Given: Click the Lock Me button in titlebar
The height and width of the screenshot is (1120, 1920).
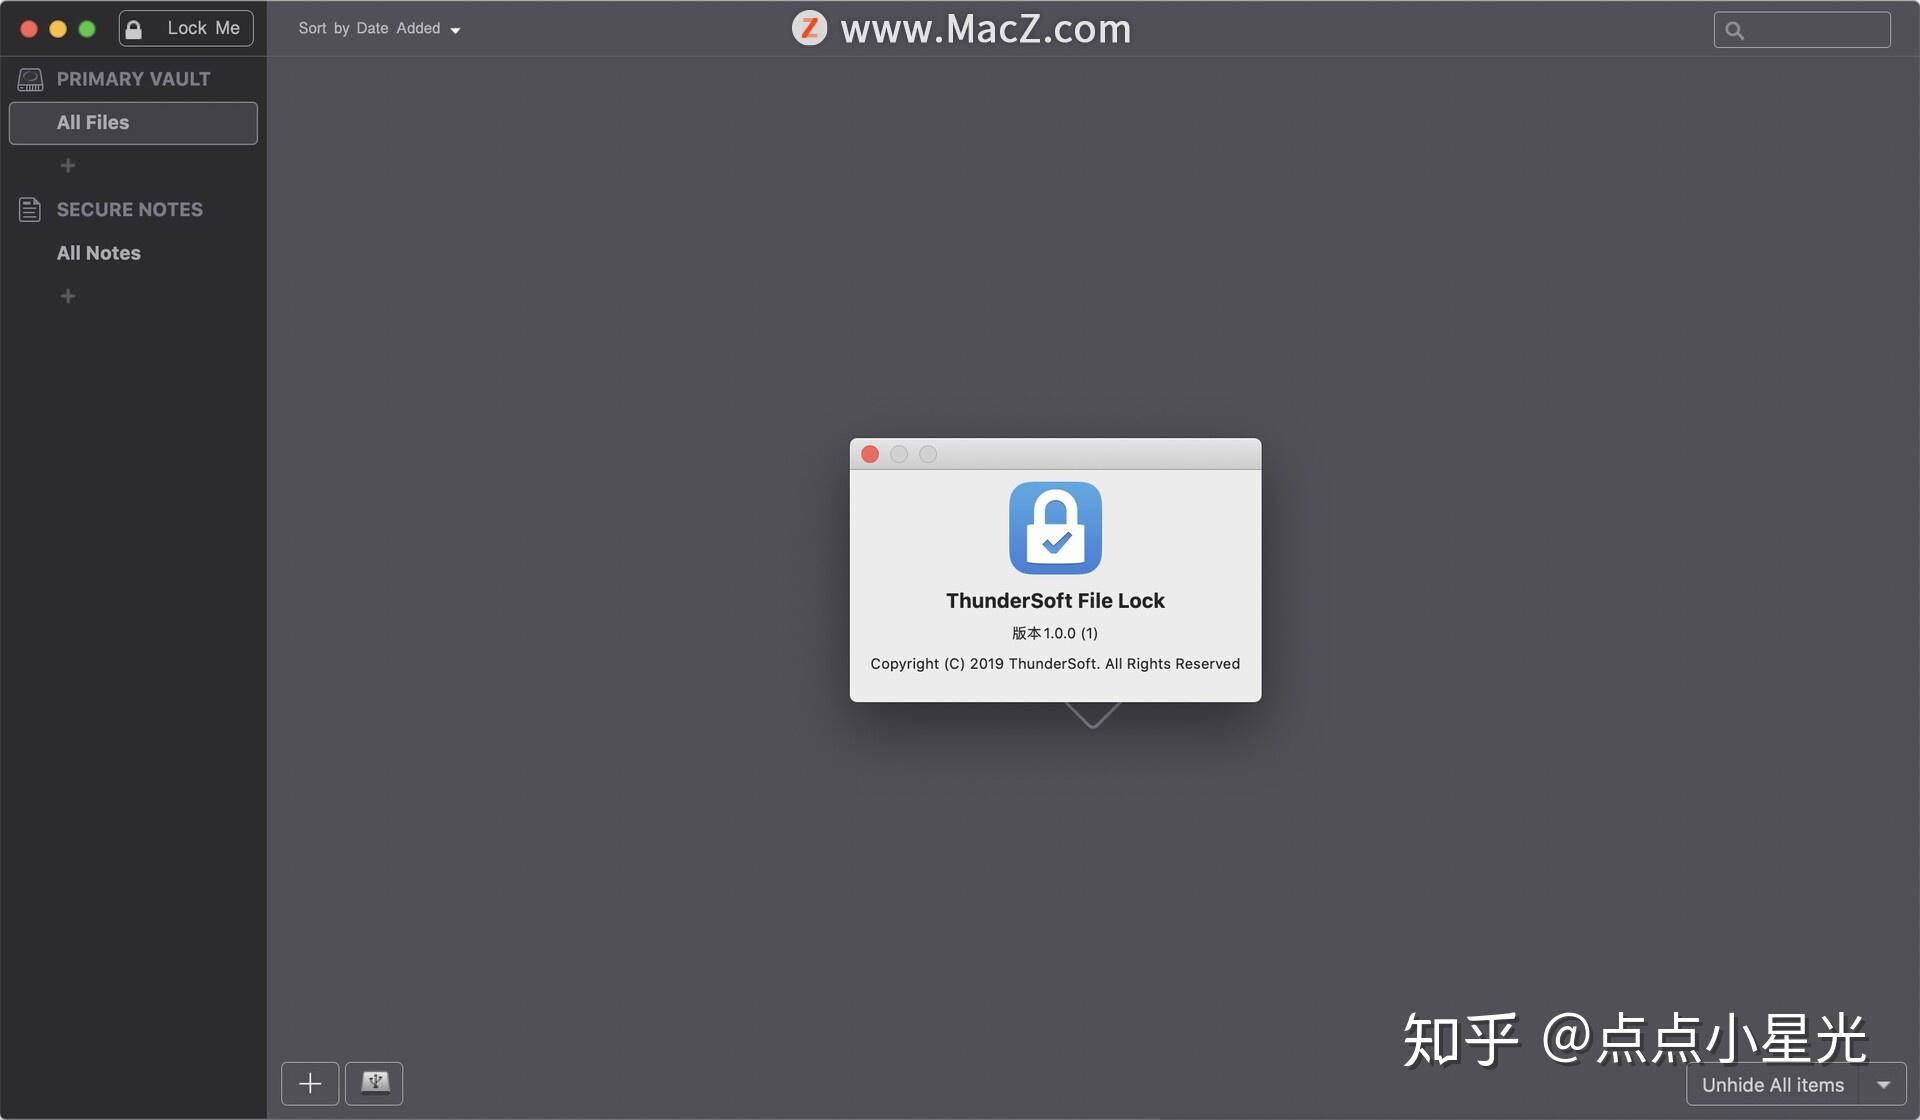Looking at the screenshot, I should [185, 28].
